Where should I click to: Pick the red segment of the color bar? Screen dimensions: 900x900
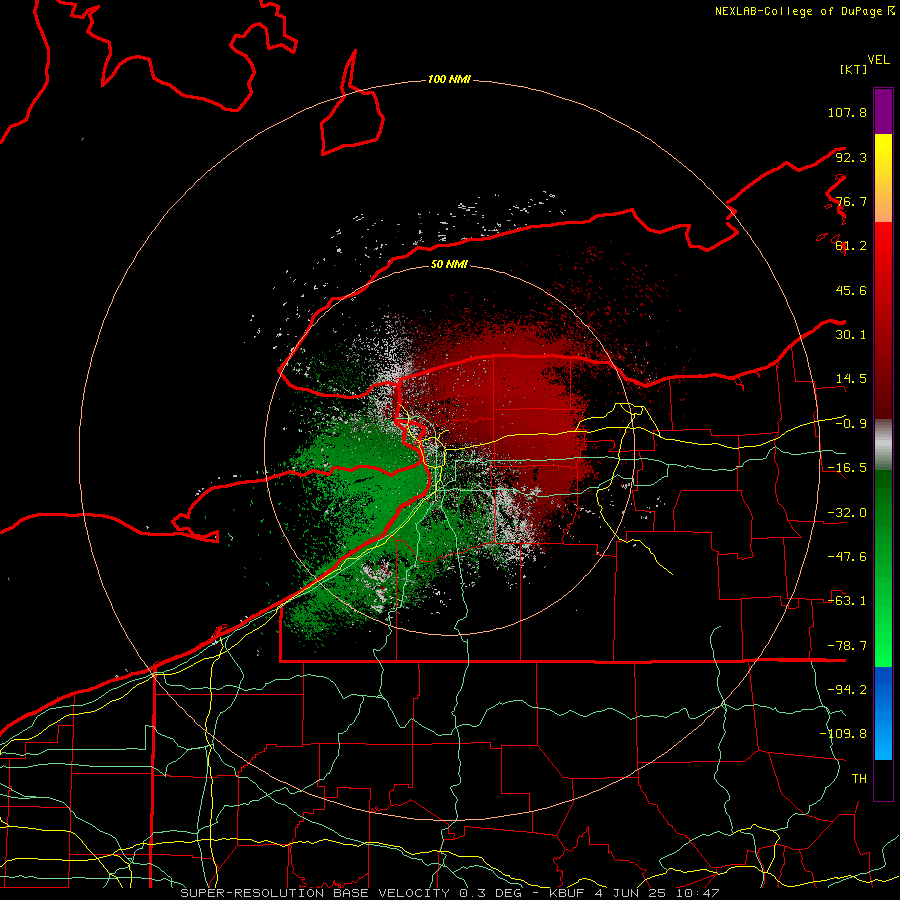click(883, 320)
